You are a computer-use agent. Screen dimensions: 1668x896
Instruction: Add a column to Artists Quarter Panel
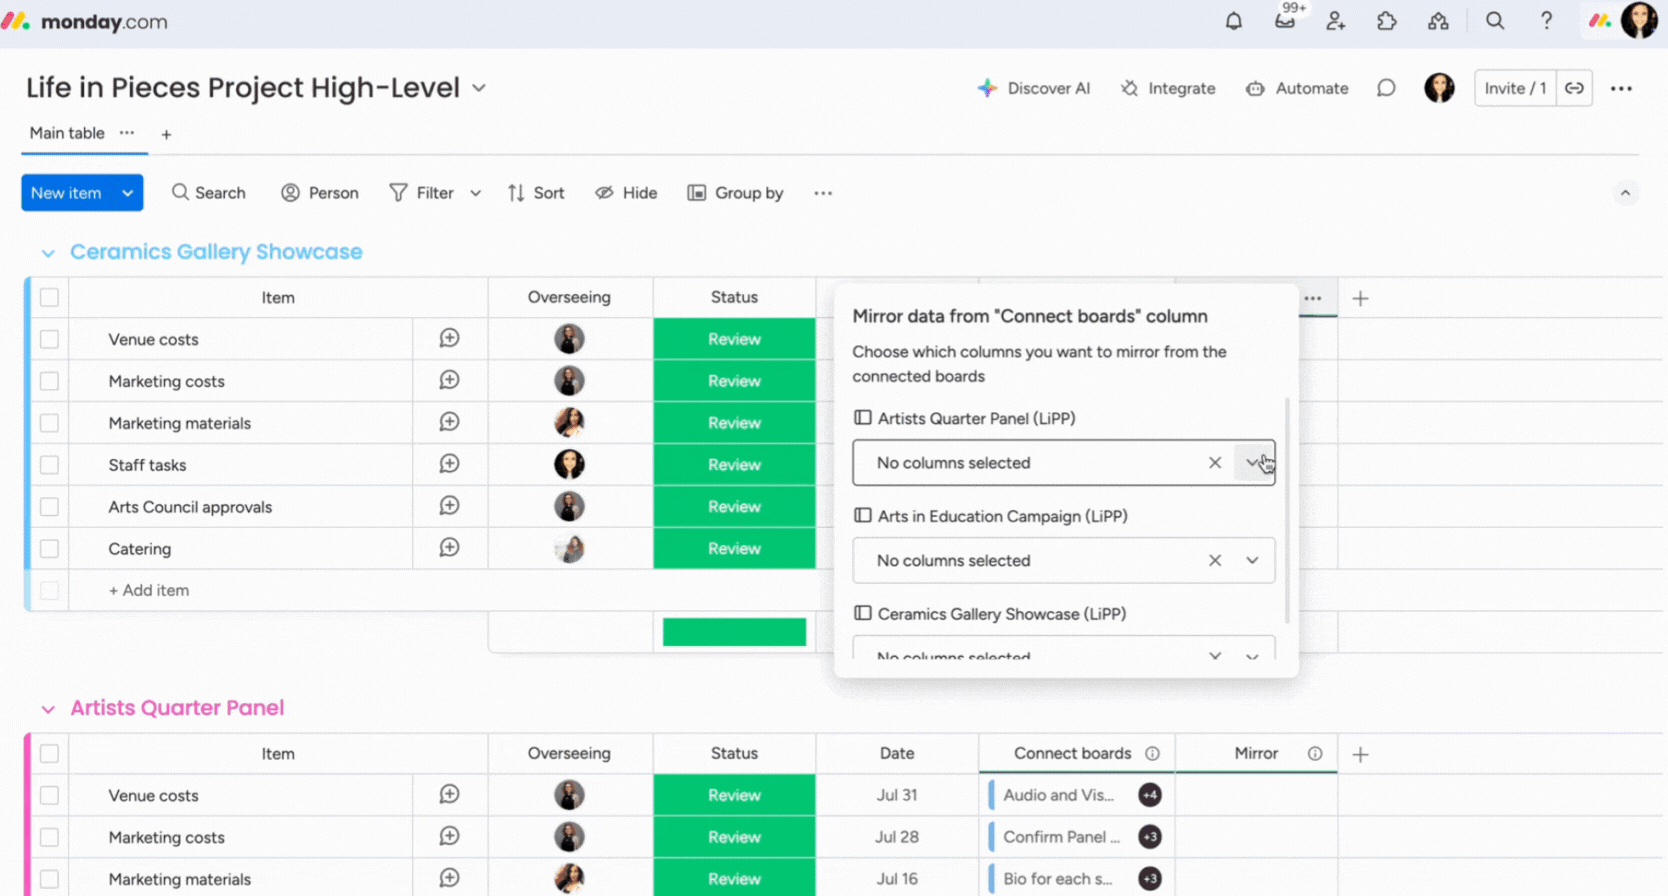[x=1360, y=754]
